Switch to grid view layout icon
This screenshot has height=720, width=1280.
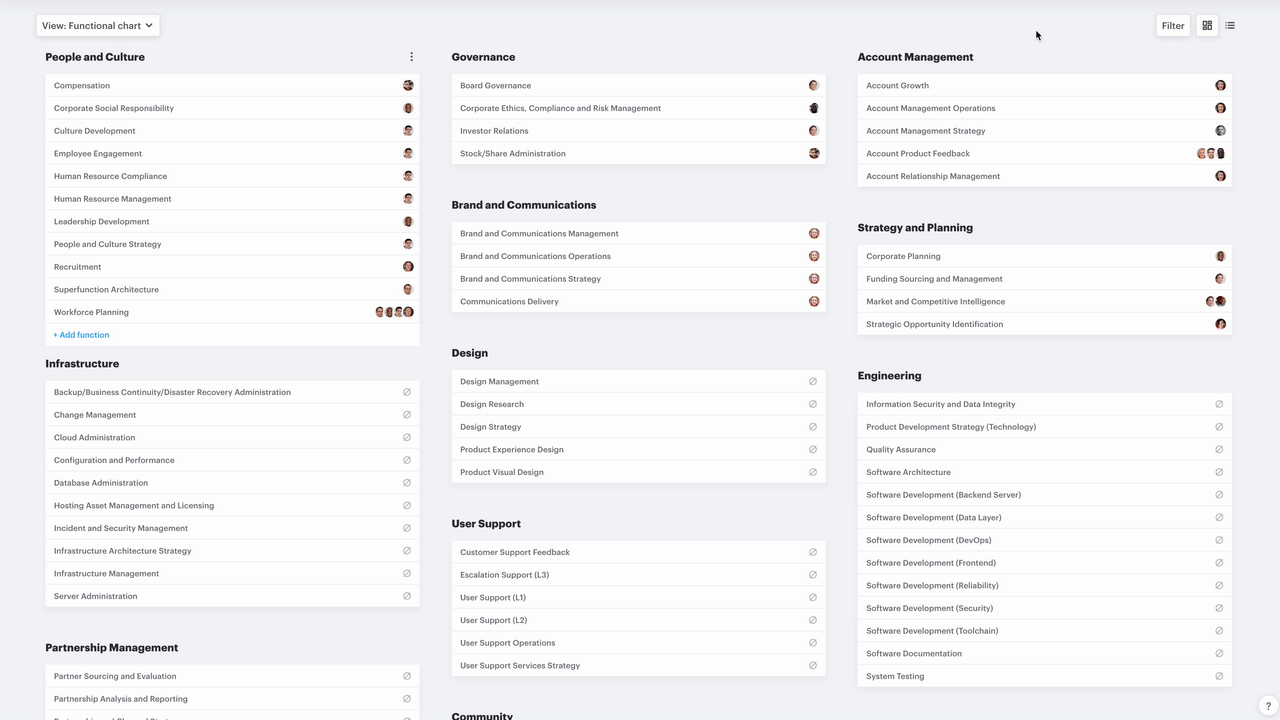1207,26
